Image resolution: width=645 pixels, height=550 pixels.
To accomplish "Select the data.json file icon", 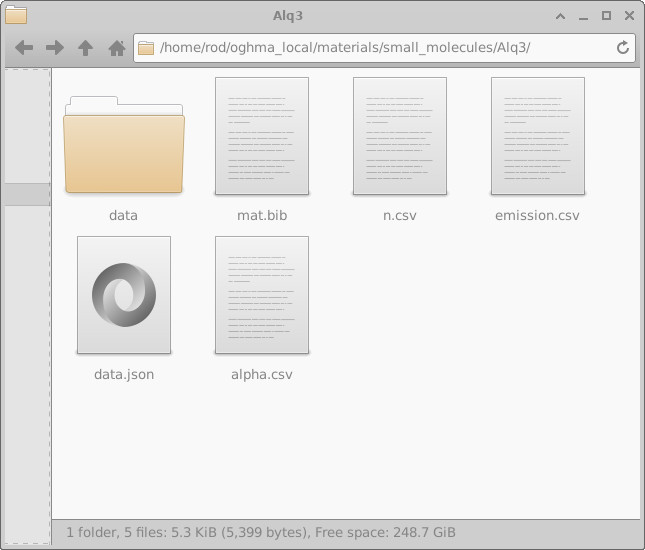I will coord(123,296).
